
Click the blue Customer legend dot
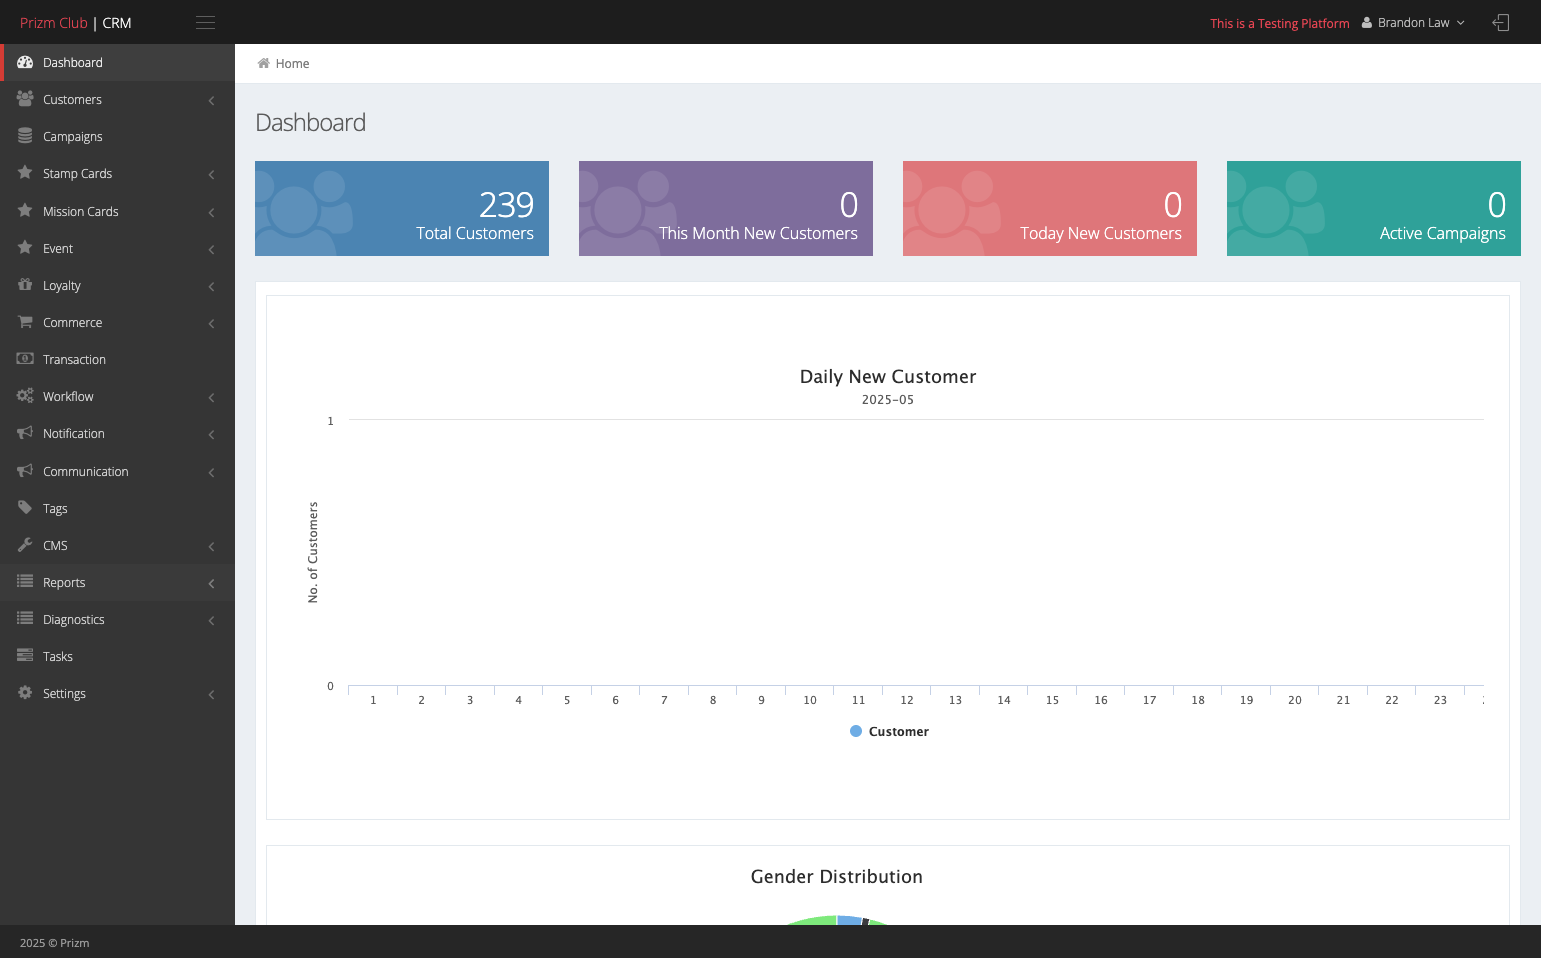856,731
